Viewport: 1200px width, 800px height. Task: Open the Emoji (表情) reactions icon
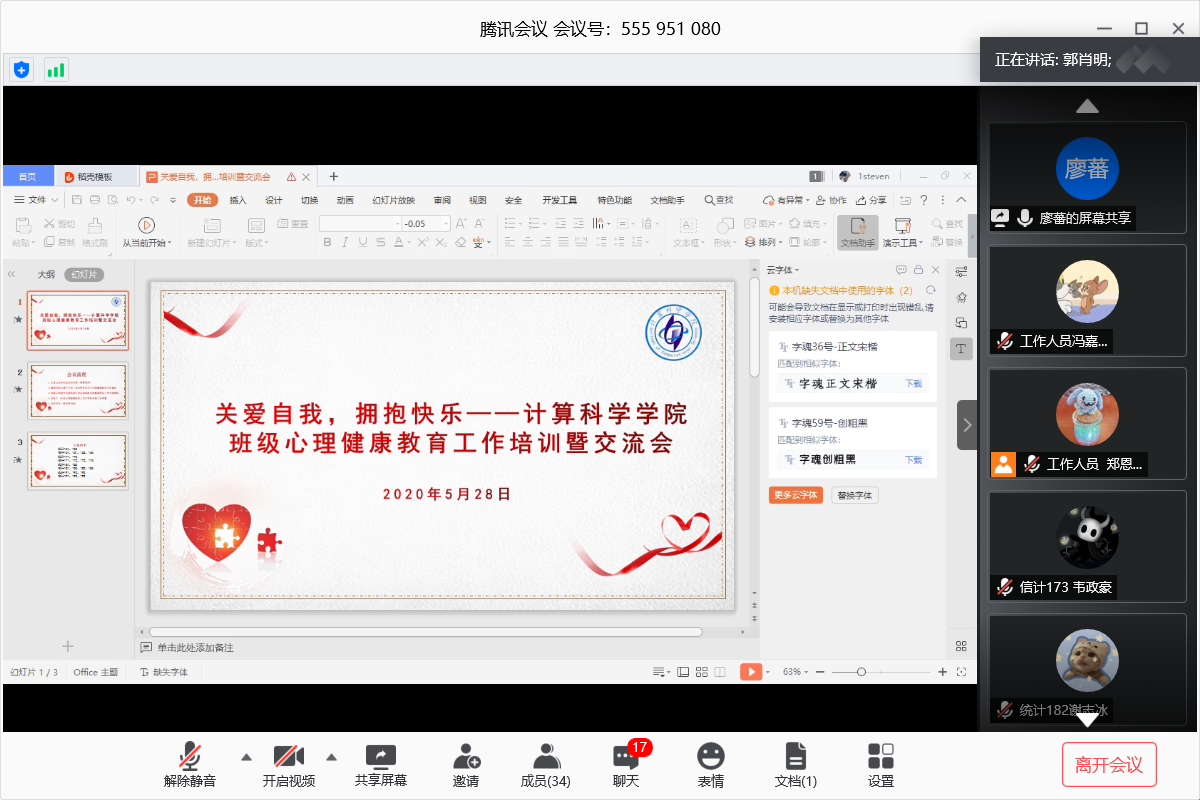click(710, 766)
